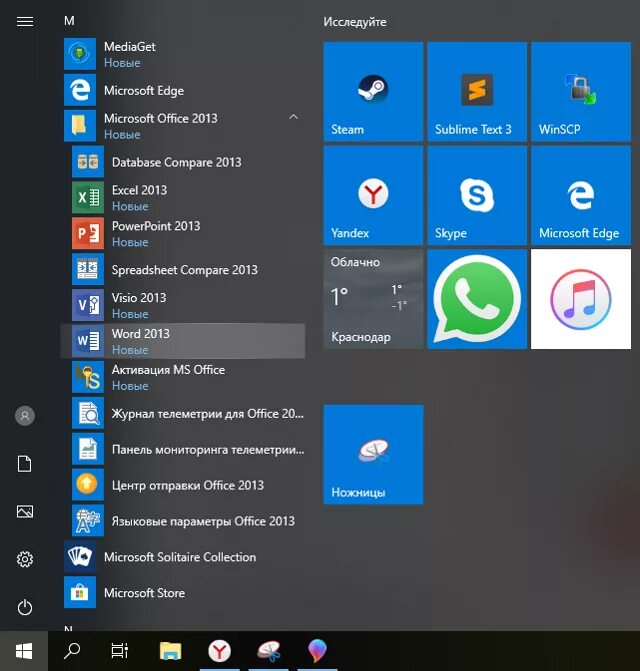Open MediaGet from the app list

coord(184,54)
